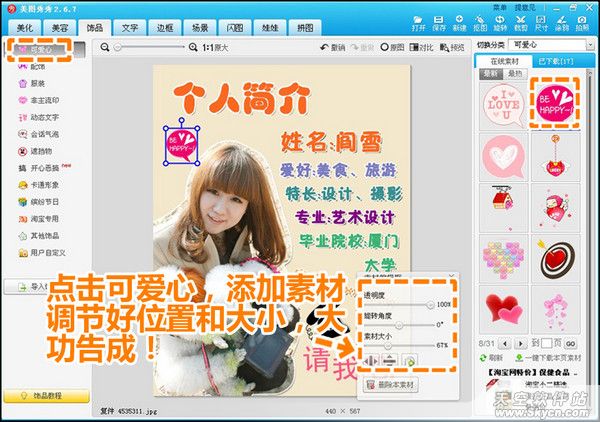The height and width of the screenshot is (422, 600).
Task: Select 配饰 accessory category
Action: tap(32, 67)
